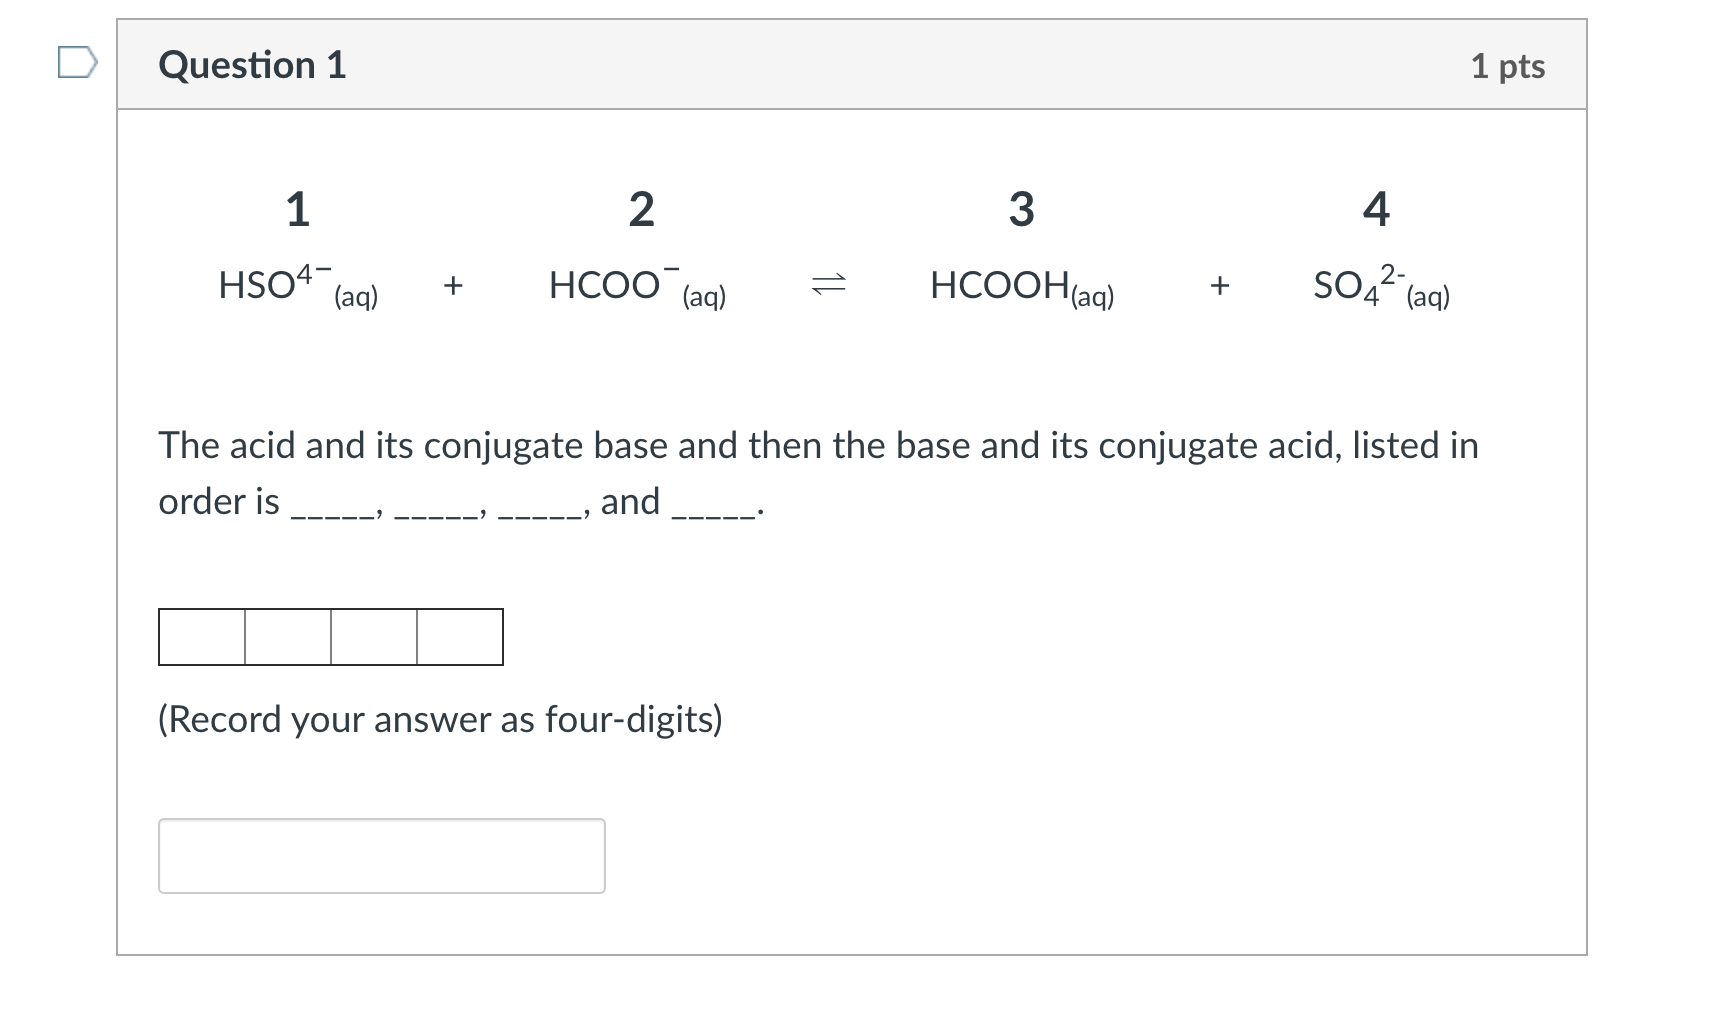Click the first digit box in answer grid

[201, 636]
